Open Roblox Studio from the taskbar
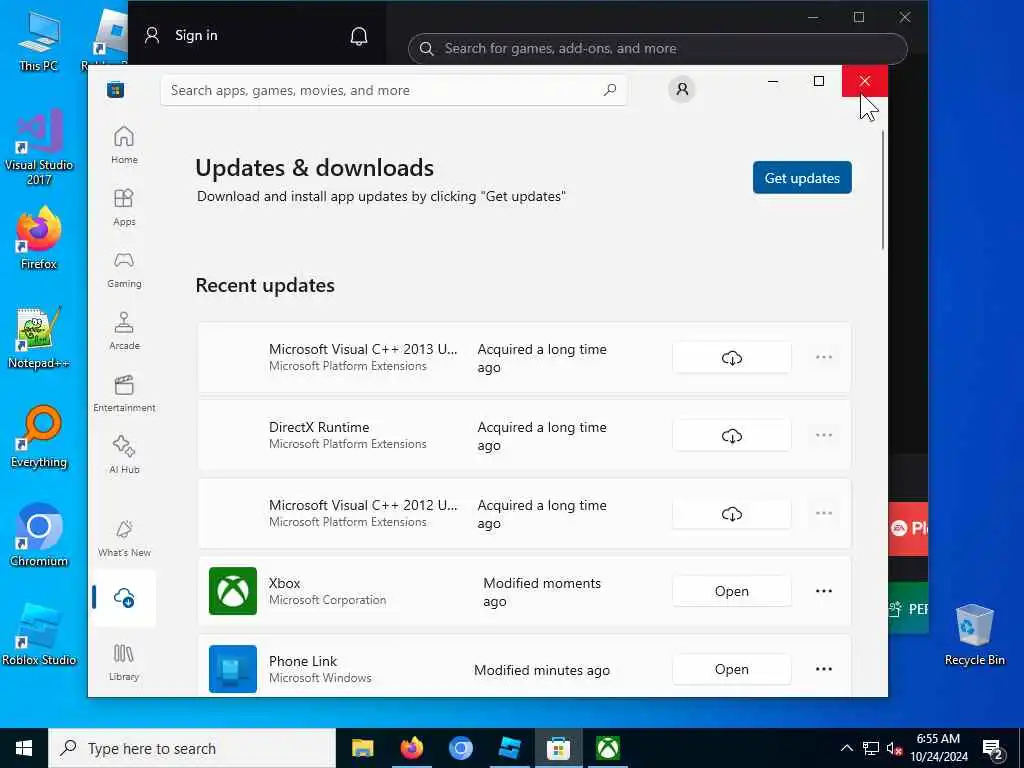 (509, 748)
